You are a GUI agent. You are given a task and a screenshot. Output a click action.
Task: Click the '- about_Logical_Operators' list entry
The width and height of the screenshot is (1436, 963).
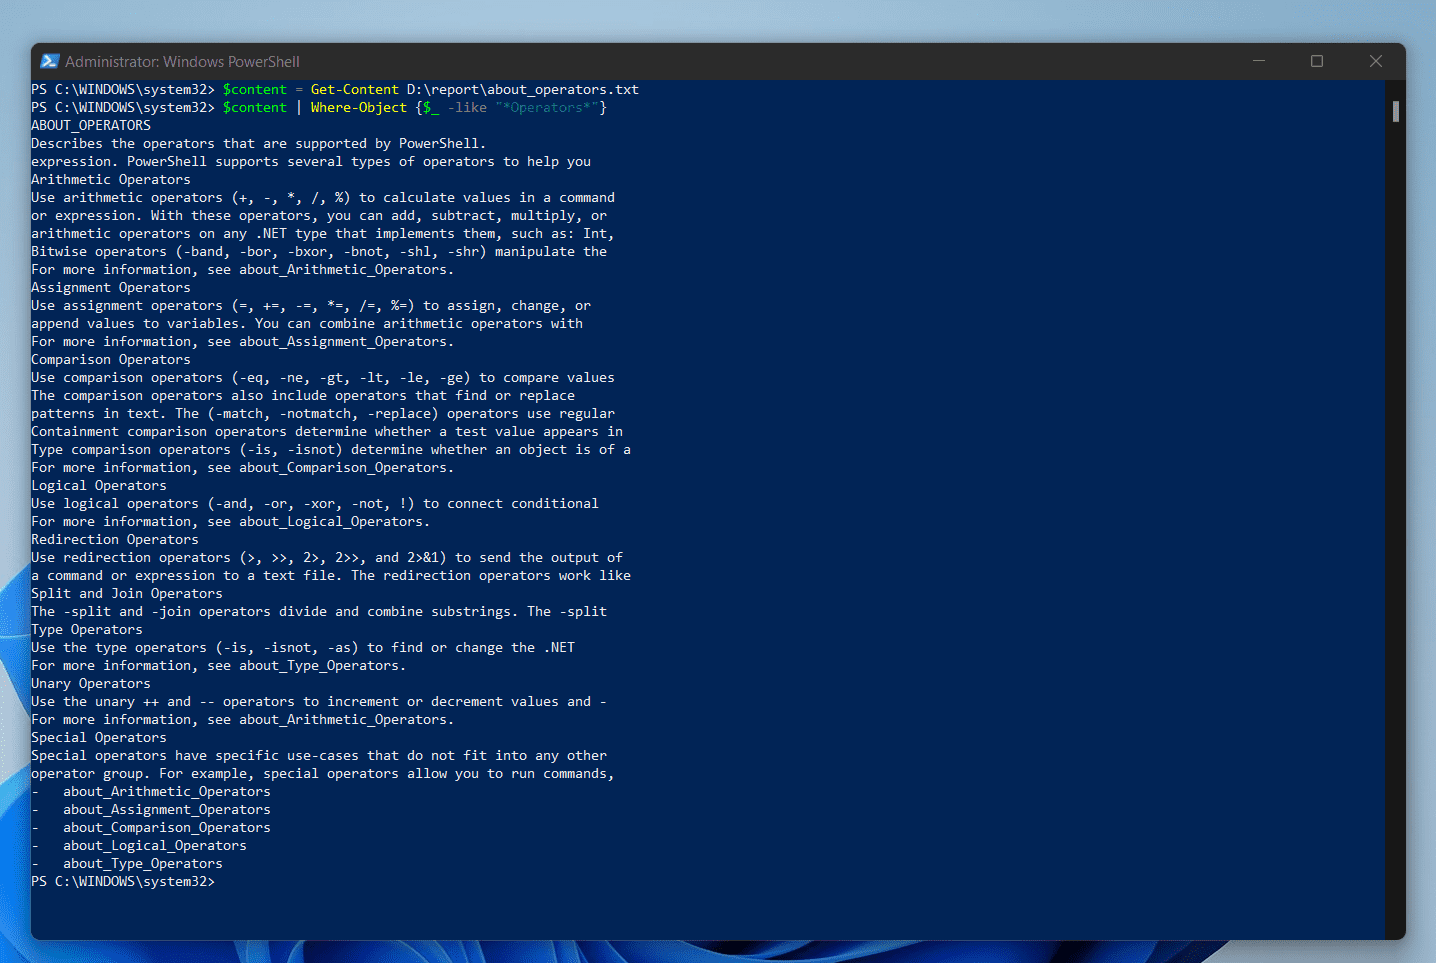point(139,846)
